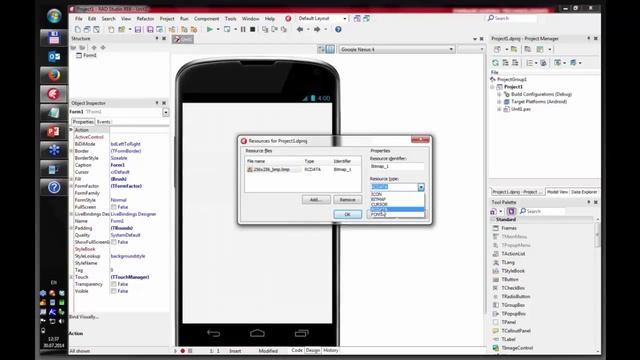The height and width of the screenshot is (360, 640).
Task: Click the Resource identifier input field
Action: (x=397, y=167)
